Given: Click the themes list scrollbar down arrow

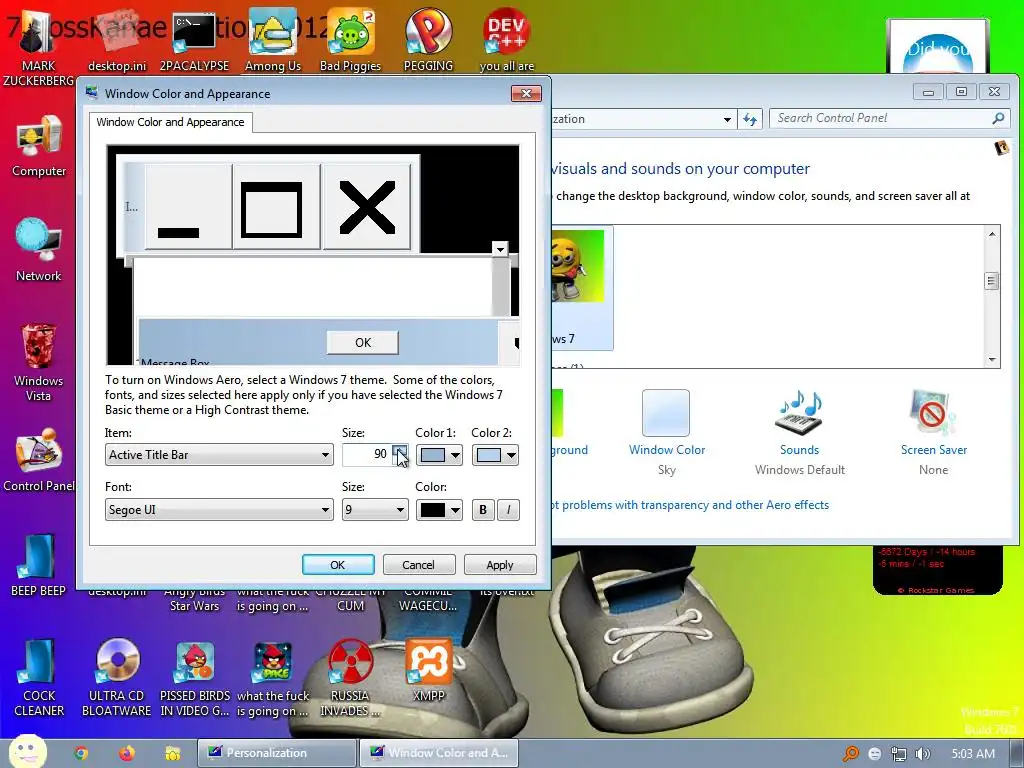Looking at the screenshot, I should tap(992, 360).
